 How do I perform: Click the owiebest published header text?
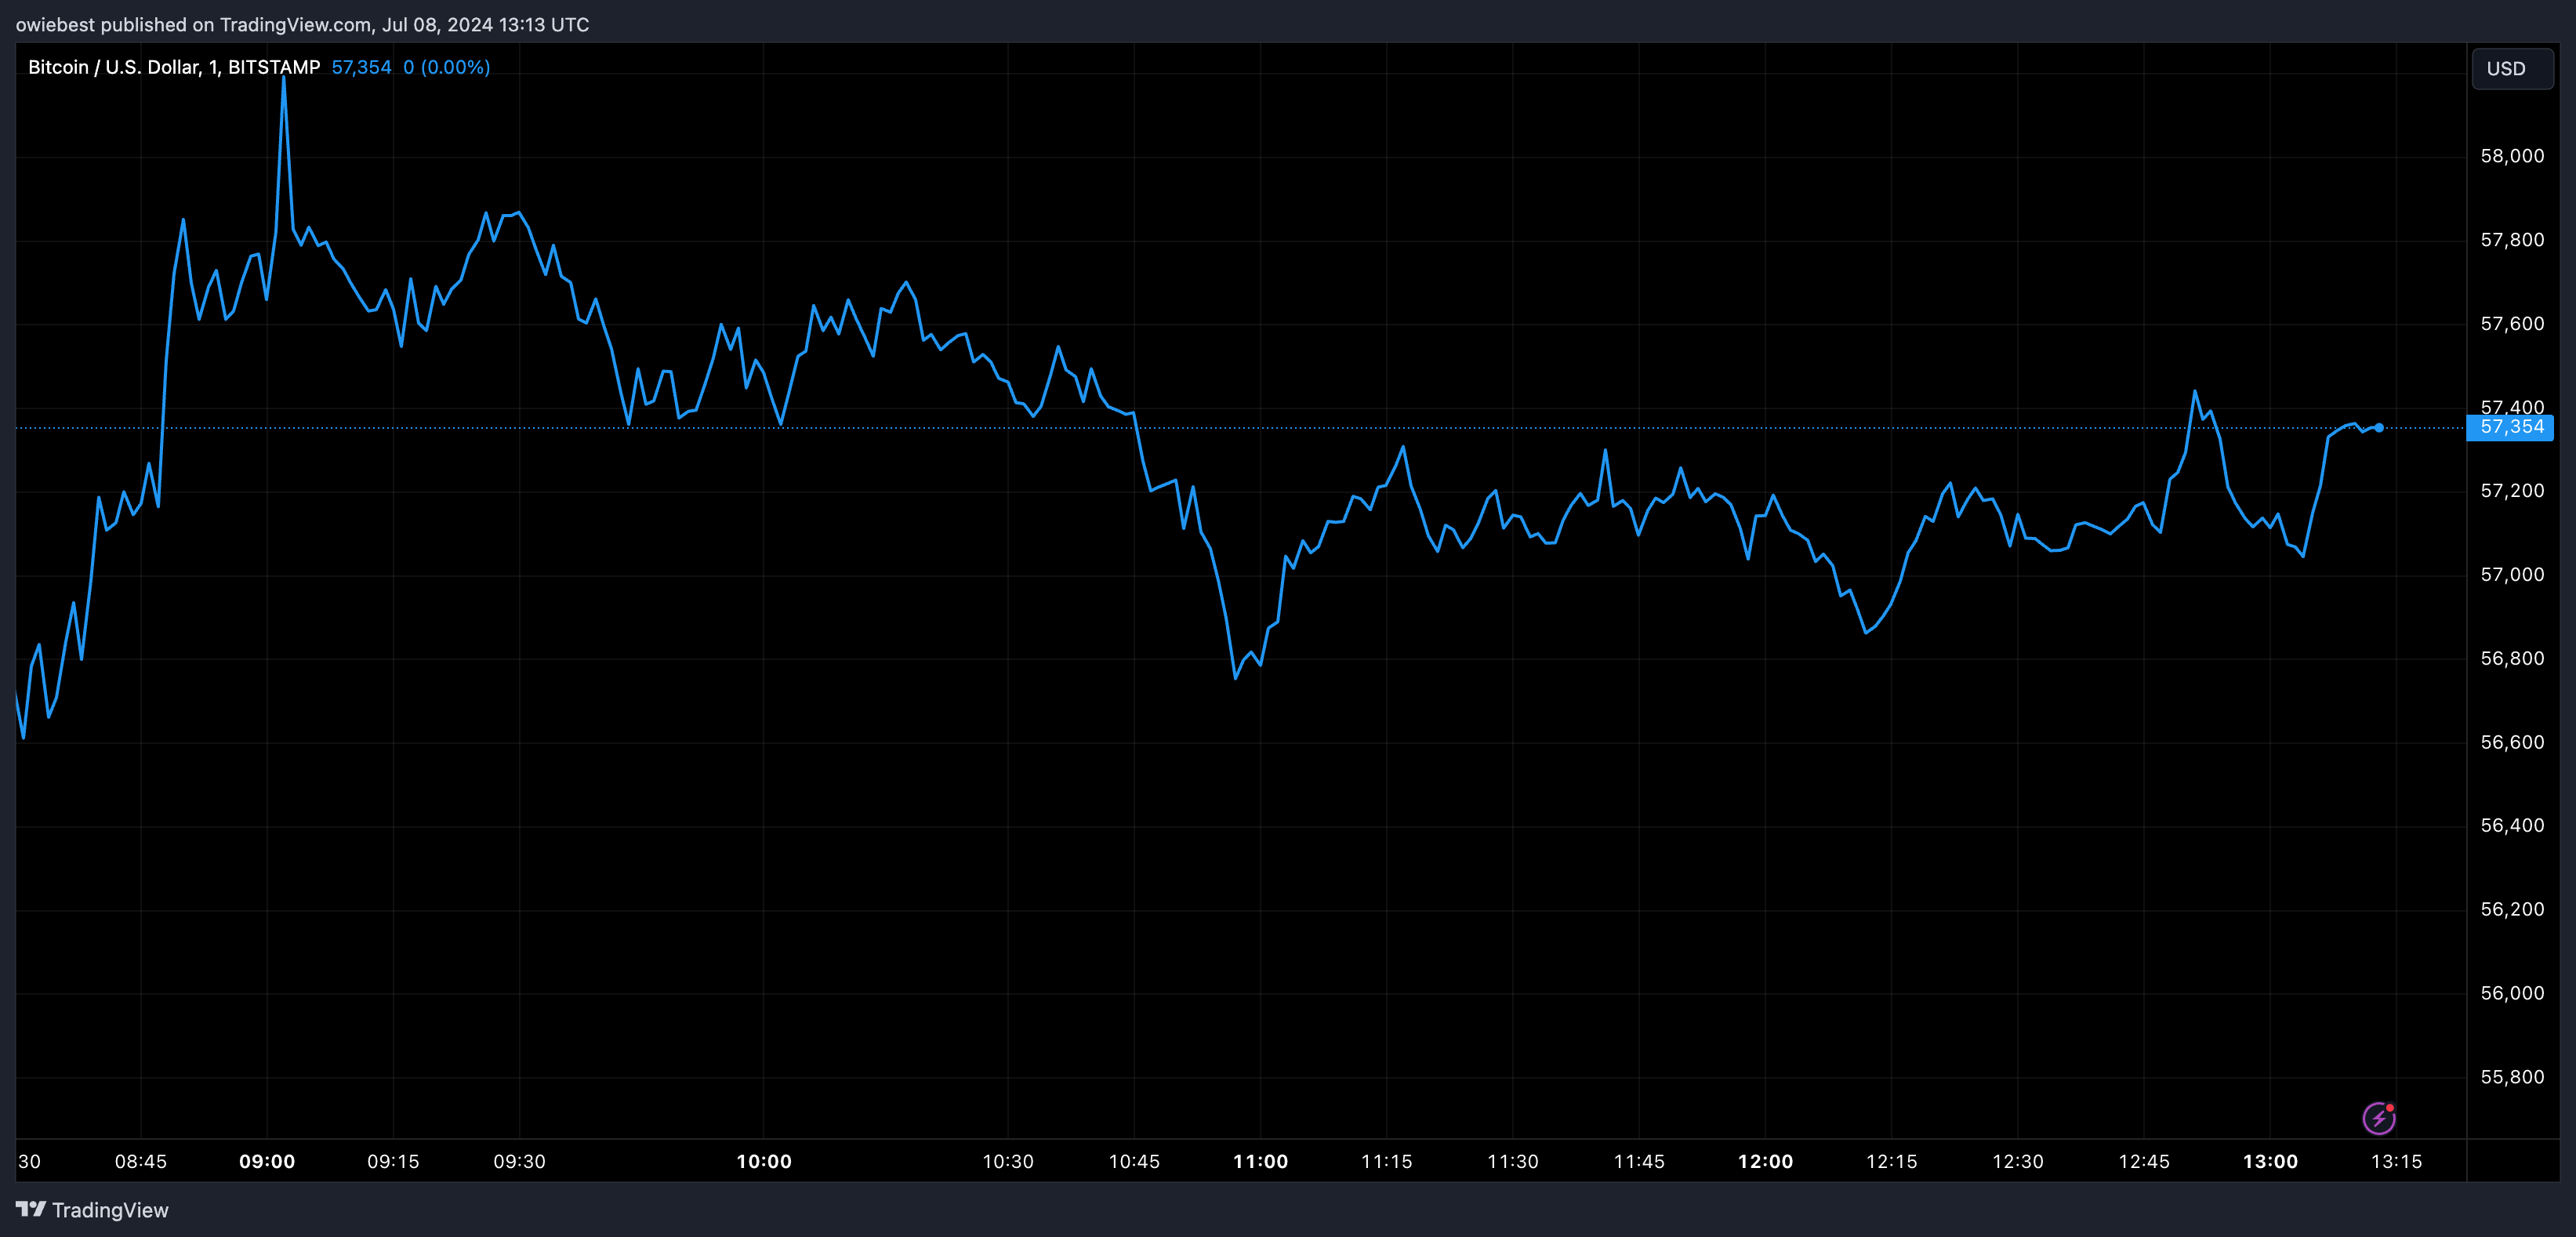pyautogui.click(x=302, y=24)
